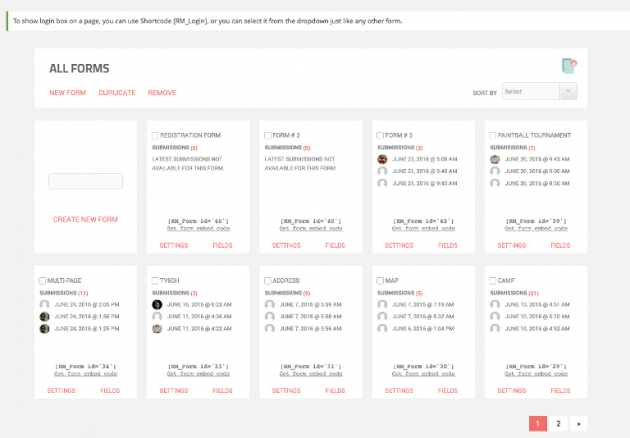Click June 21, 2016 9:43 AM submission
This screenshot has height=438, width=630.
425,183
